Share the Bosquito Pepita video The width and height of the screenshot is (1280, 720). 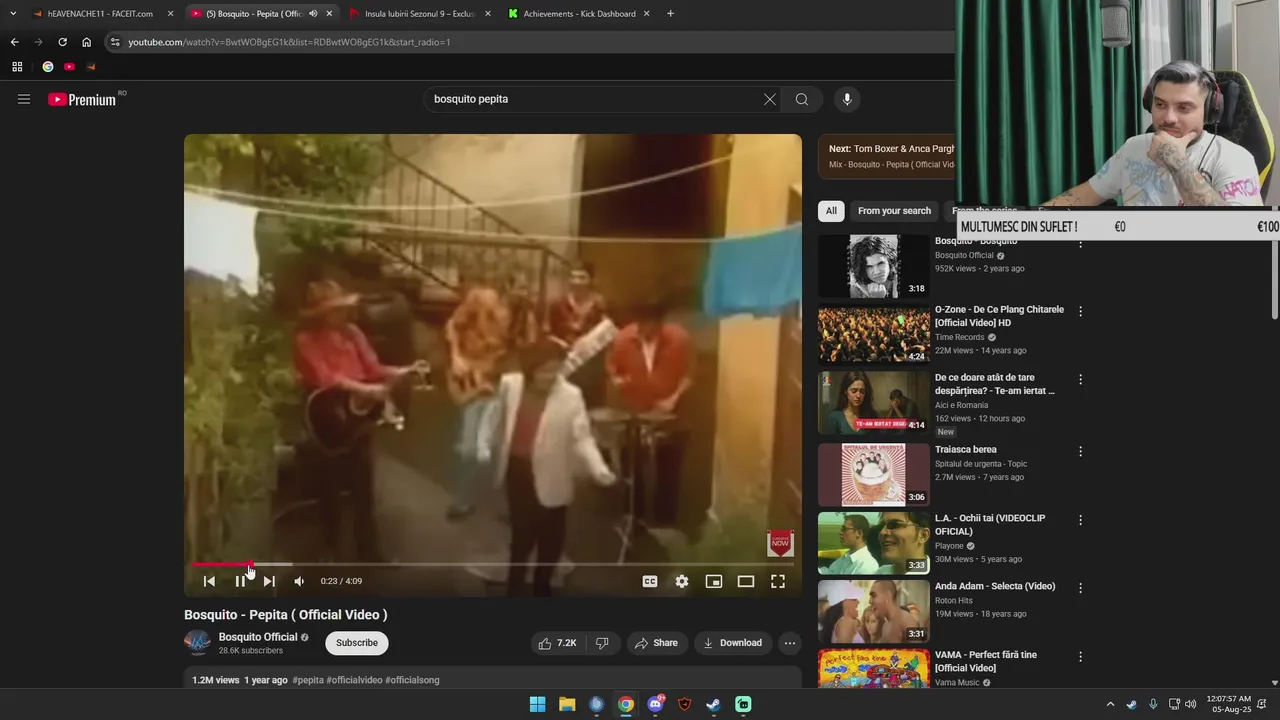point(656,643)
